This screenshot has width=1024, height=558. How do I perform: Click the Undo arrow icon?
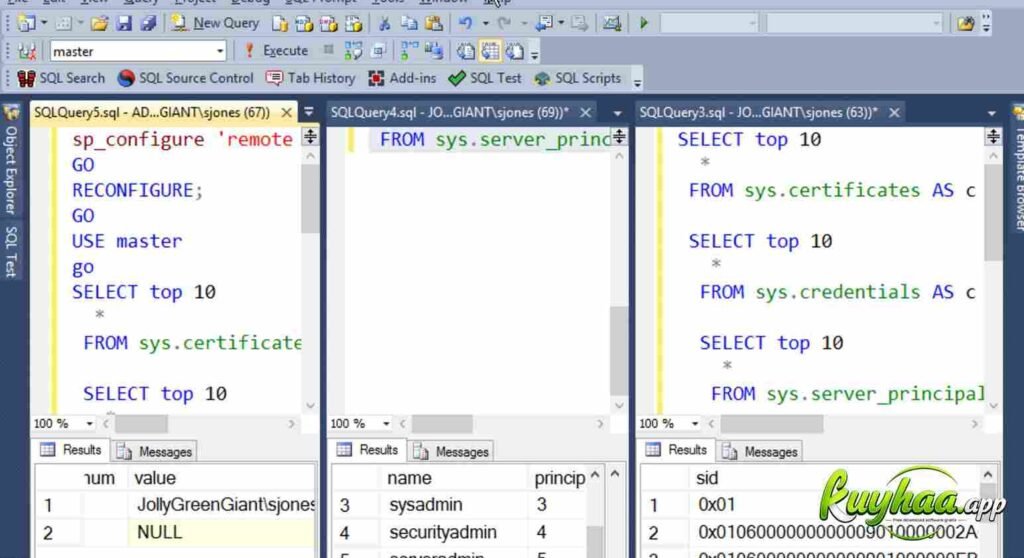coord(465,24)
